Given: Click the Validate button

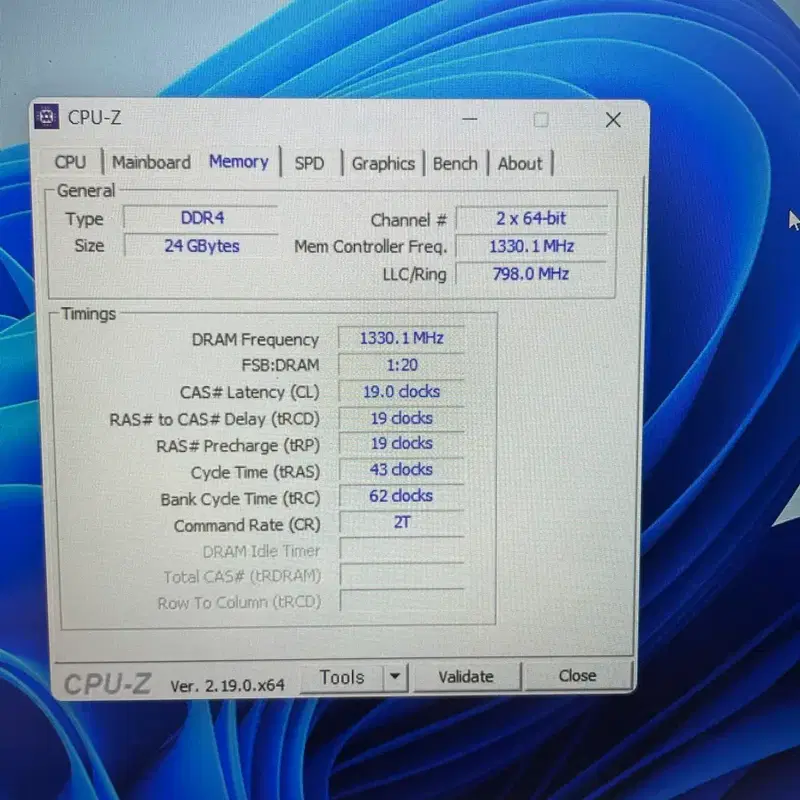Looking at the screenshot, I should click(x=466, y=677).
